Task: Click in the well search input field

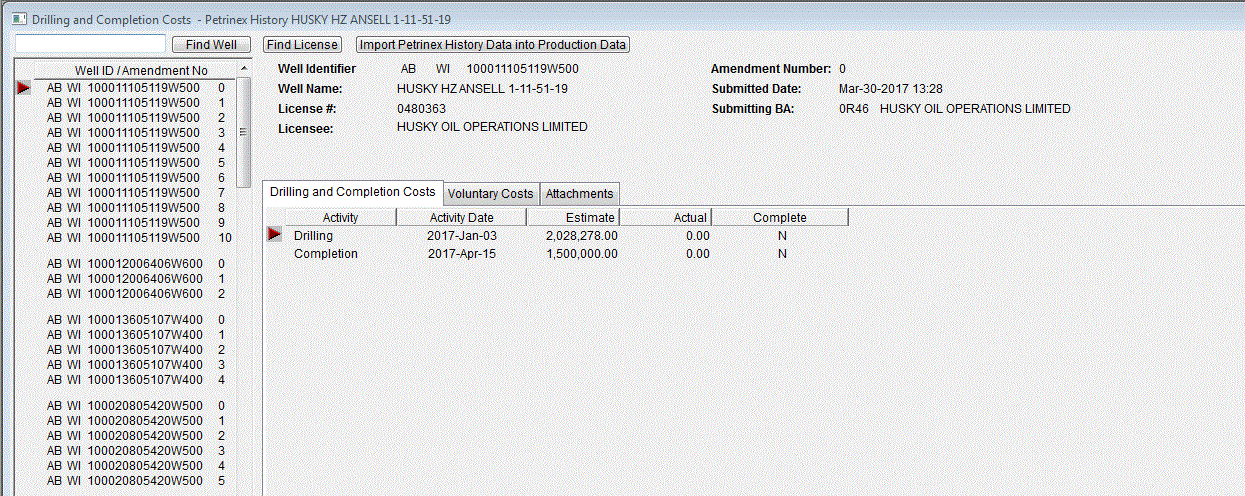Action: 90,45
